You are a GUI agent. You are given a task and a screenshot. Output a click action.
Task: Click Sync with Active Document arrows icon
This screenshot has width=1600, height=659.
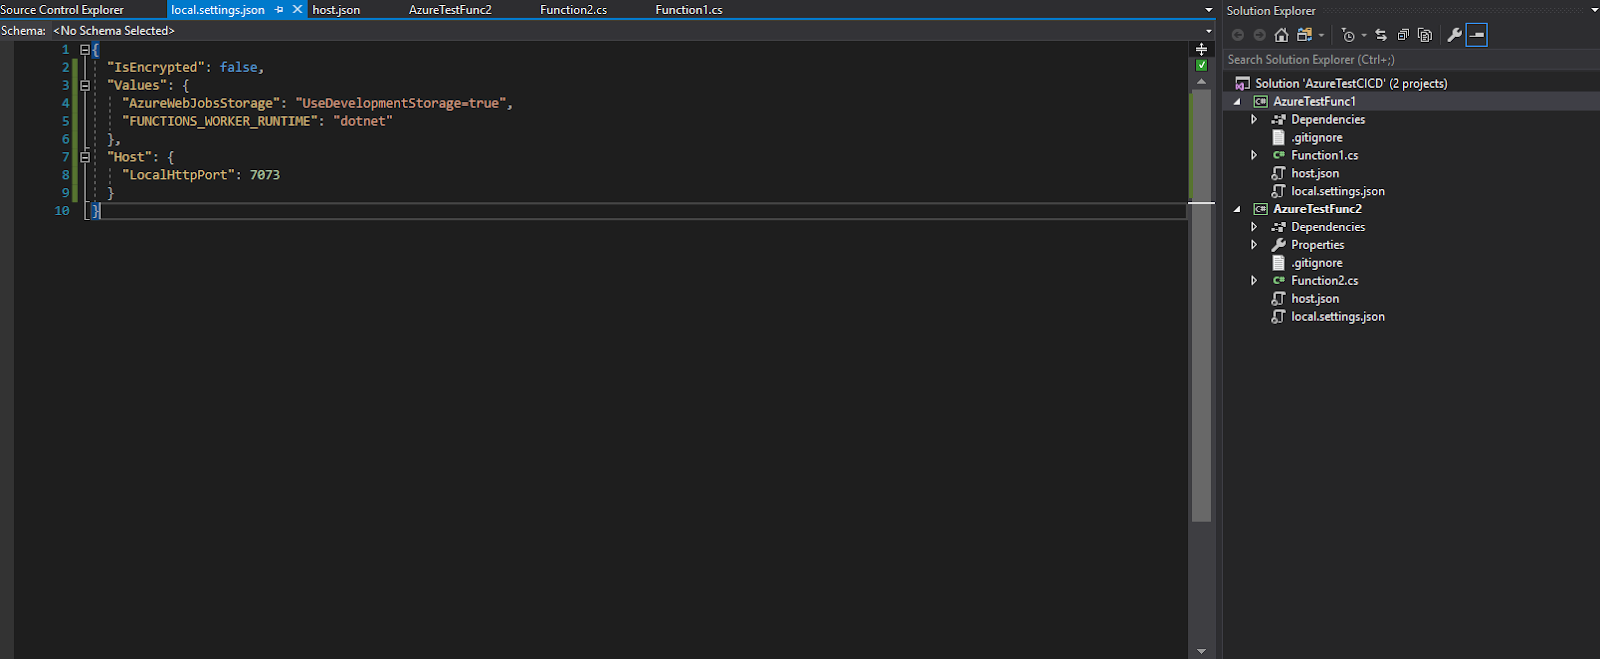point(1381,35)
